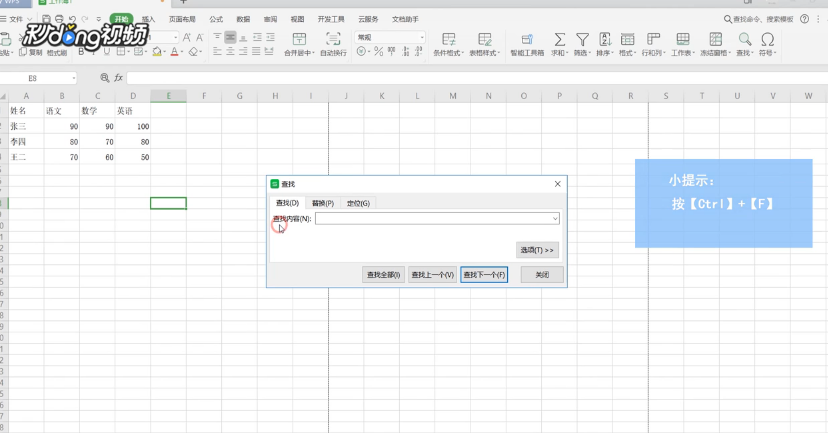Click Format Painter (格式刷) button
Screen dimensions: 828x433
click(57, 52)
